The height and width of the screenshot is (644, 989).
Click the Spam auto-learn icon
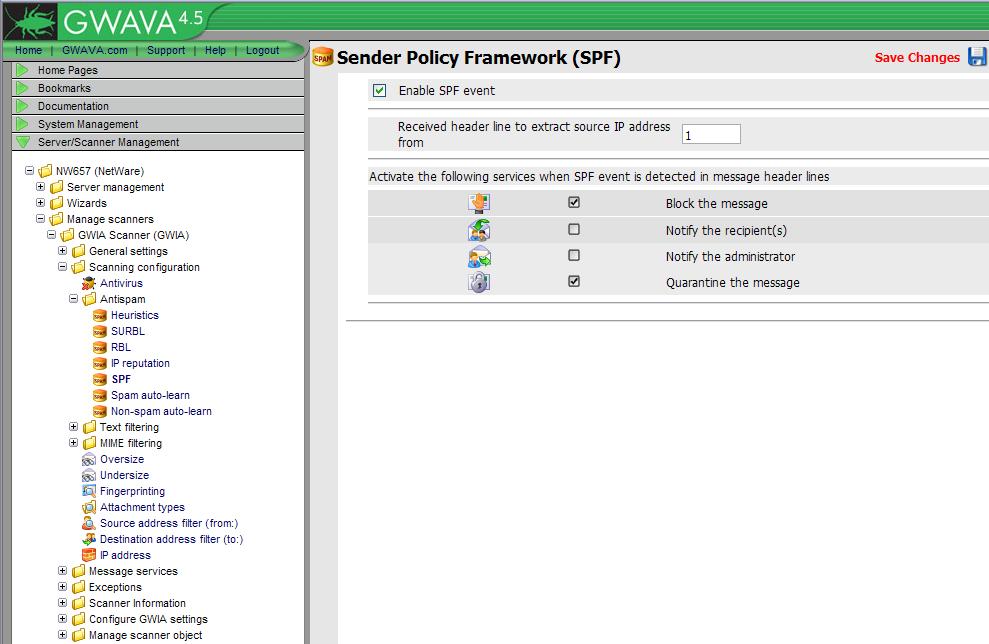[x=100, y=395]
